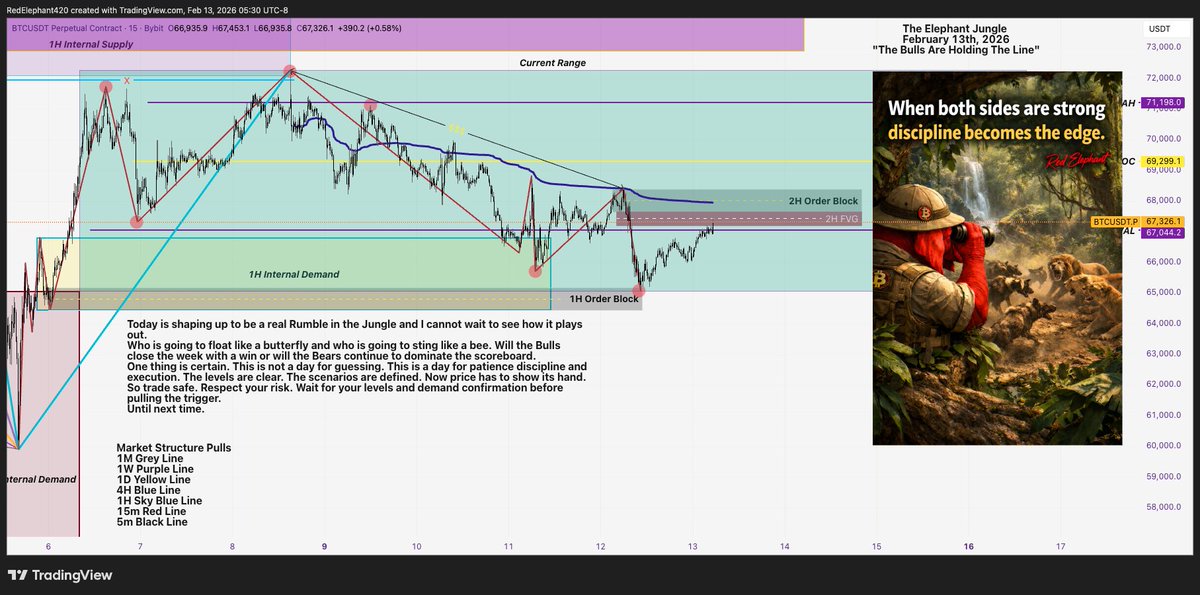Select the '1H Internal Supply' label
Image resolution: width=1200 pixels, height=595 pixels.
(x=91, y=45)
